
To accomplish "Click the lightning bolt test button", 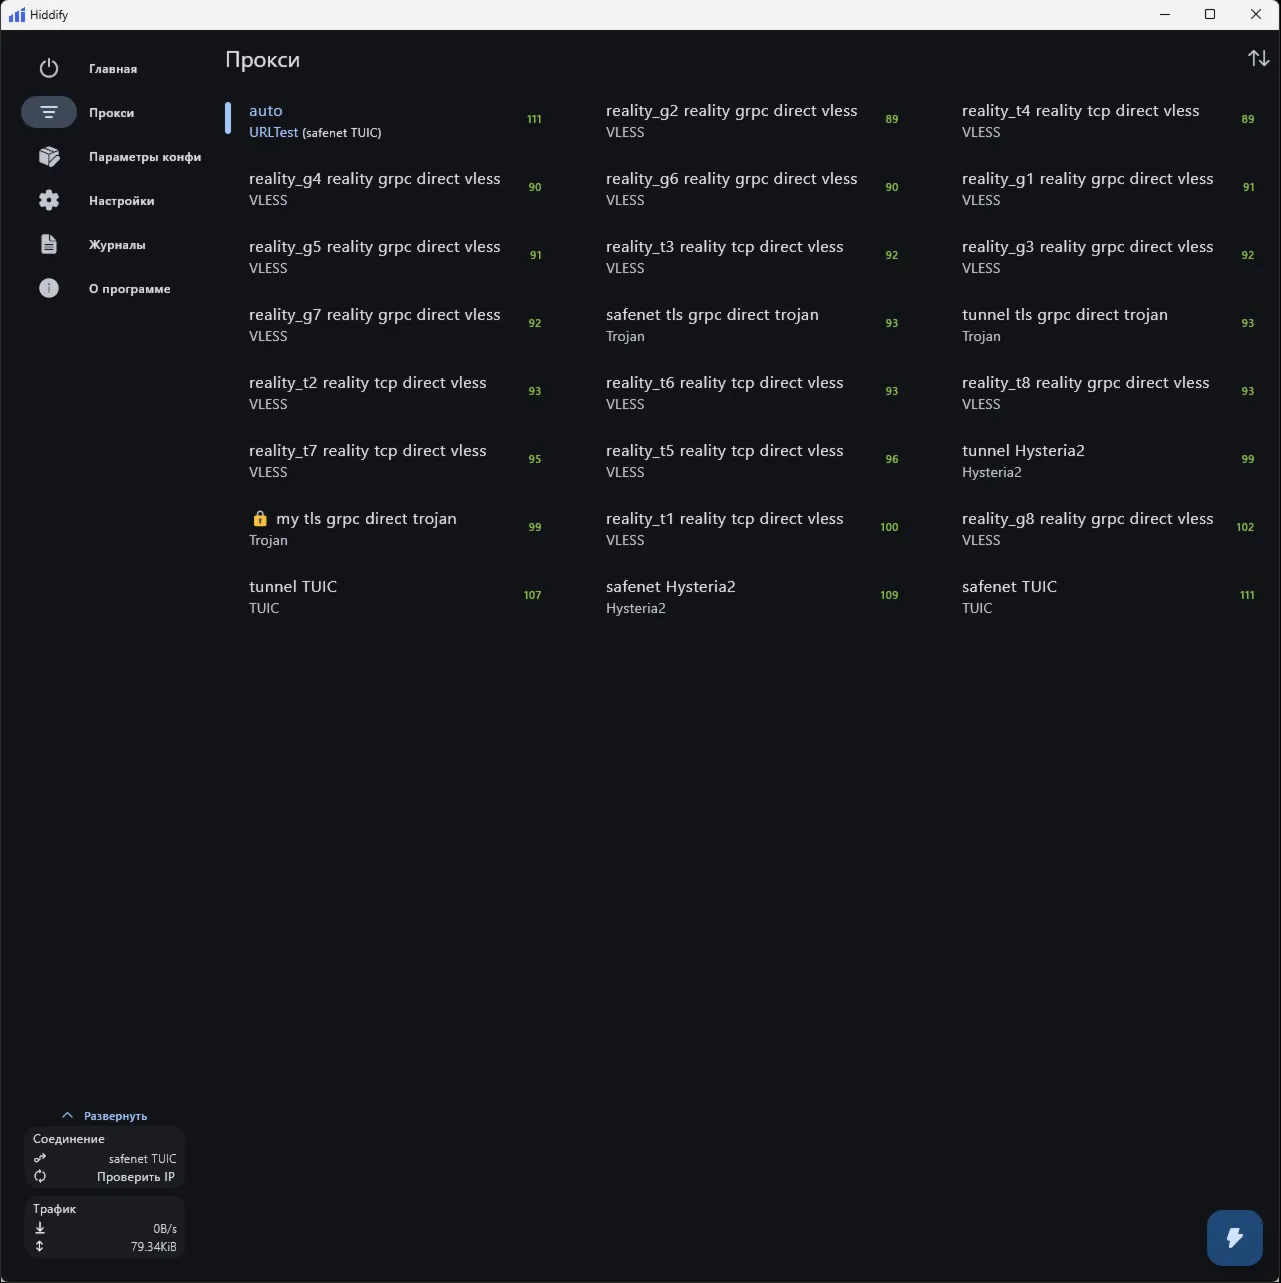I will tap(1235, 1238).
